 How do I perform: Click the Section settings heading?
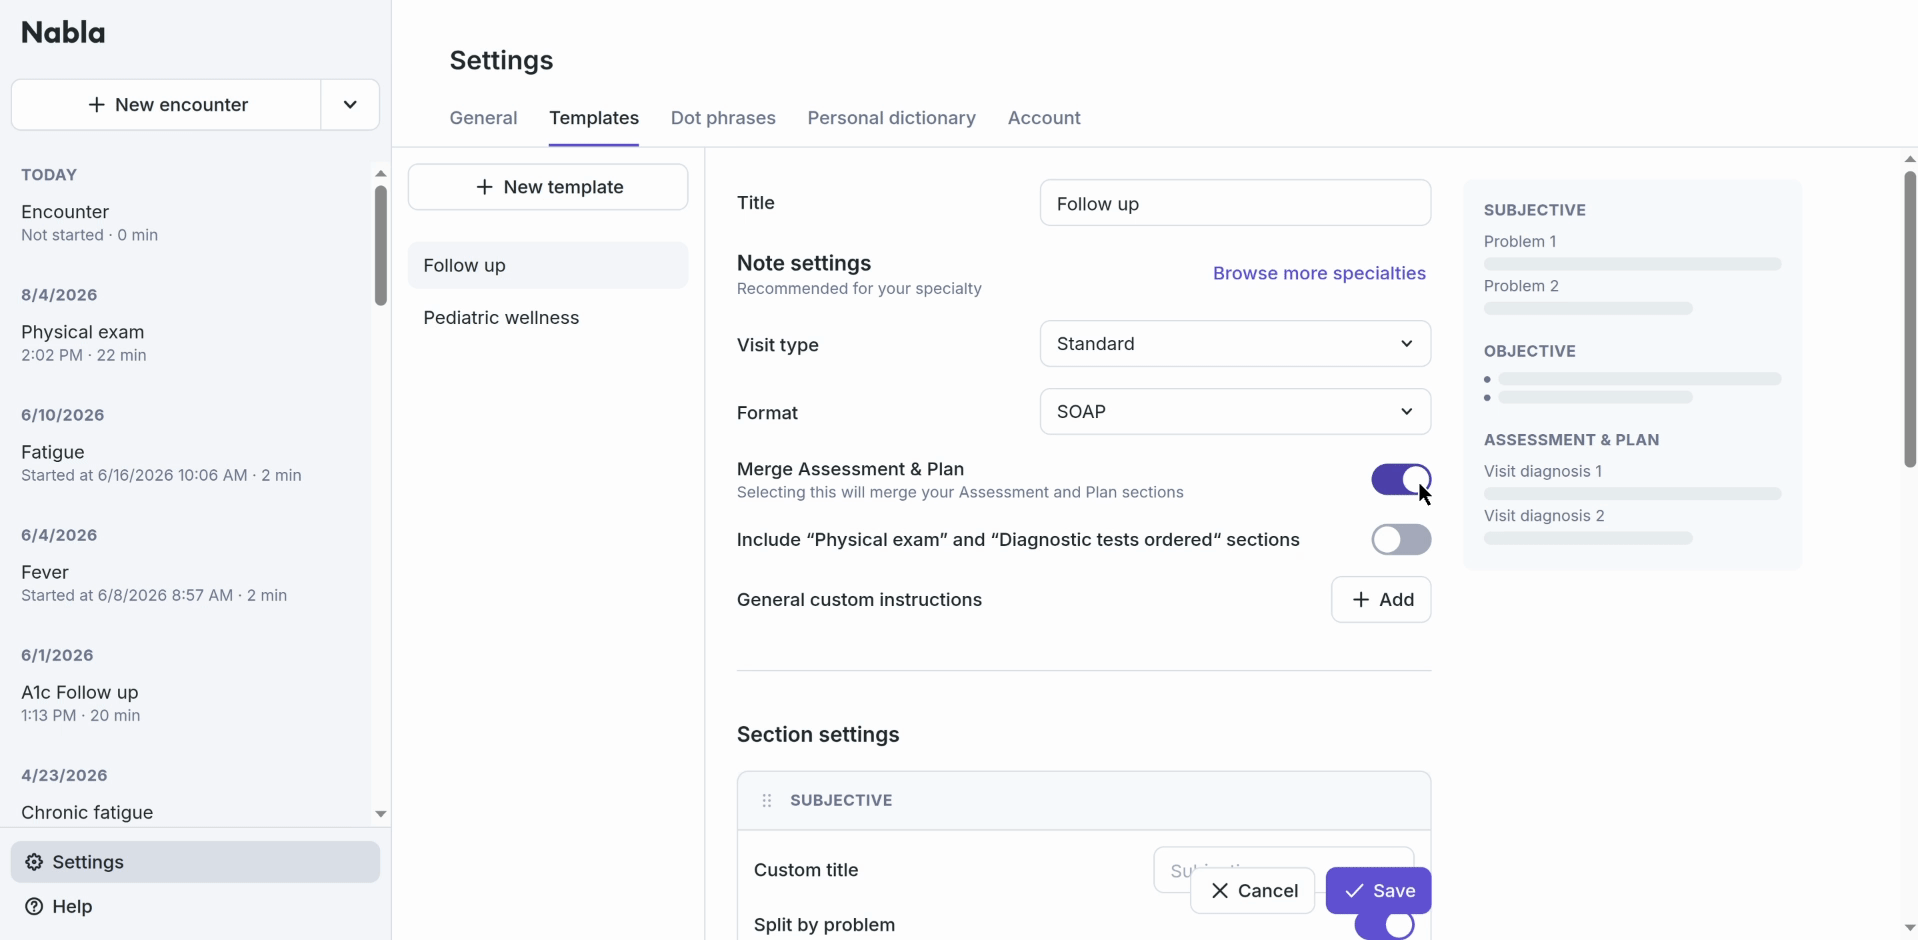[x=818, y=735]
